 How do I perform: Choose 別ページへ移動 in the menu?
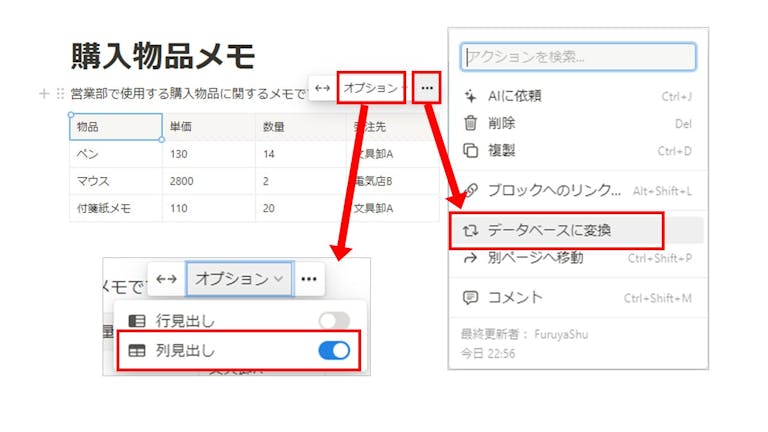[578, 258]
